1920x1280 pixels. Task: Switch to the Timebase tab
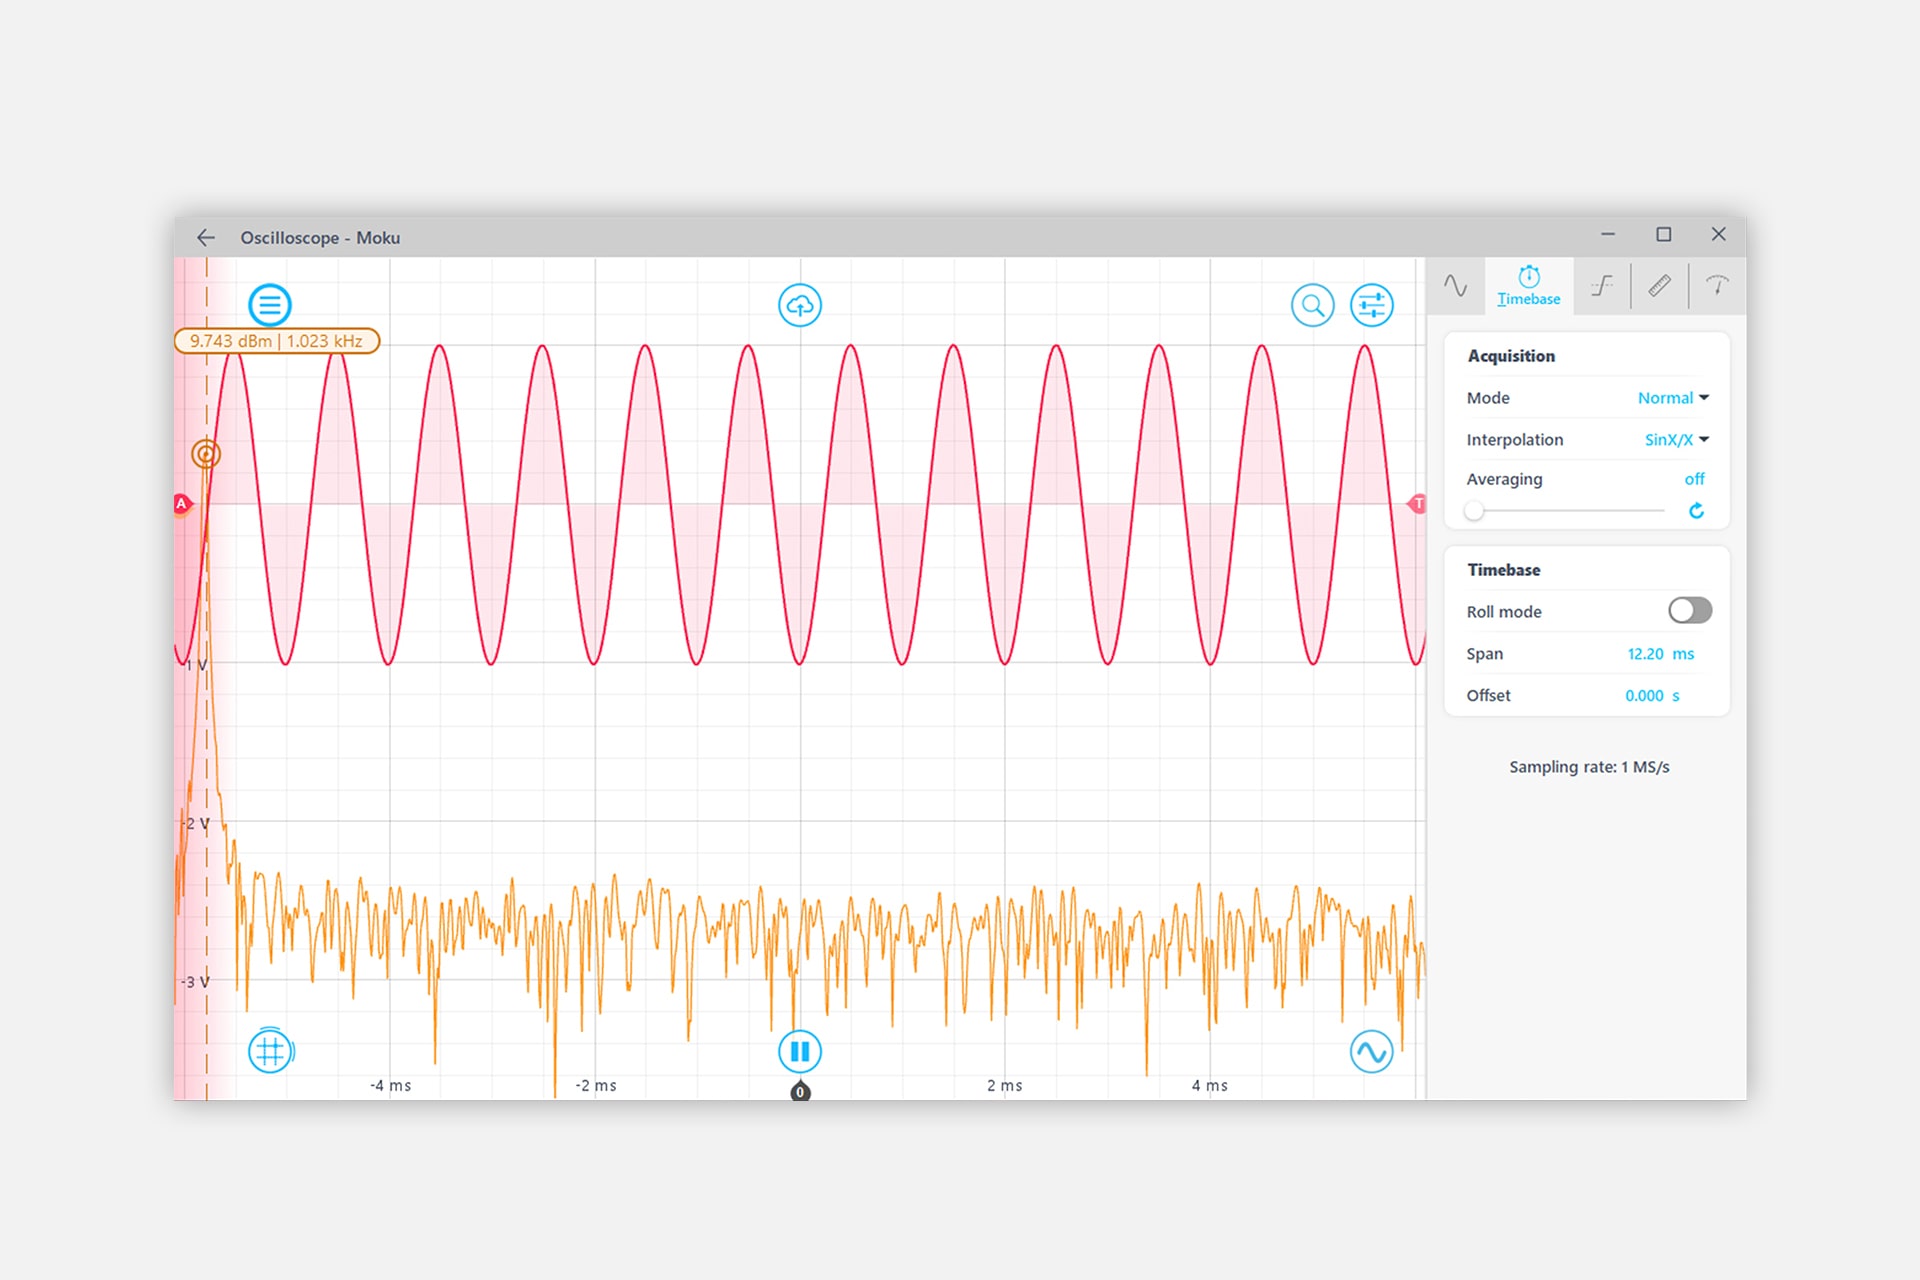tap(1528, 286)
